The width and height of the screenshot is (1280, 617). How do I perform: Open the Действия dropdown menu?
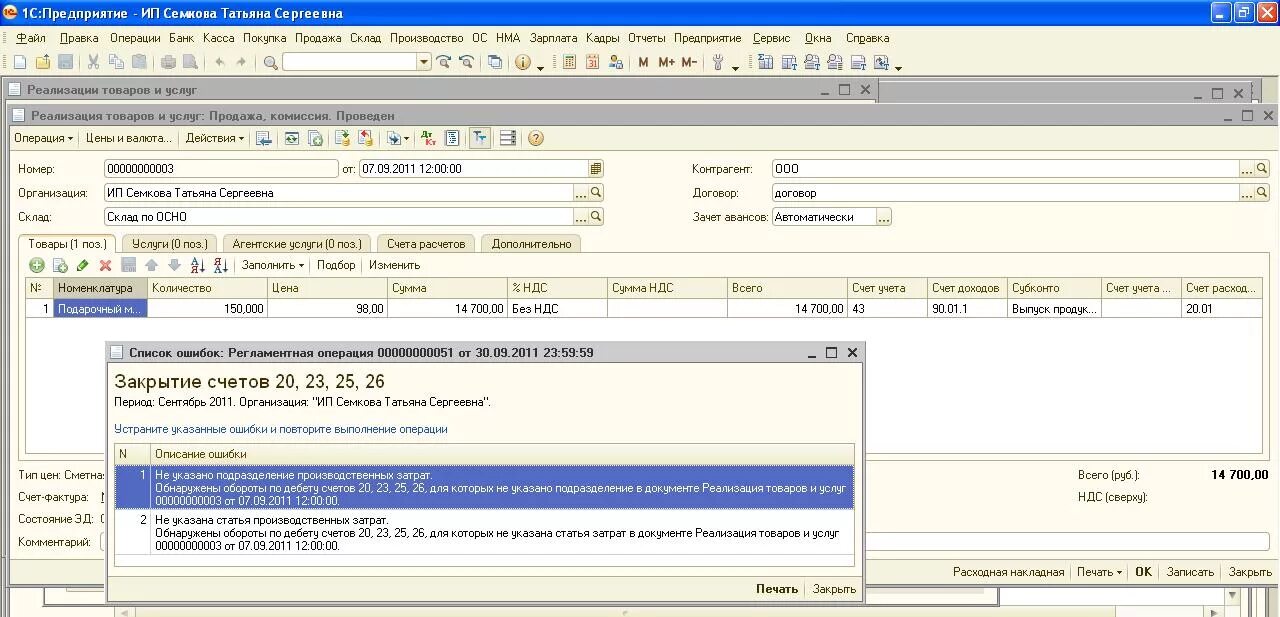pos(215,138)
